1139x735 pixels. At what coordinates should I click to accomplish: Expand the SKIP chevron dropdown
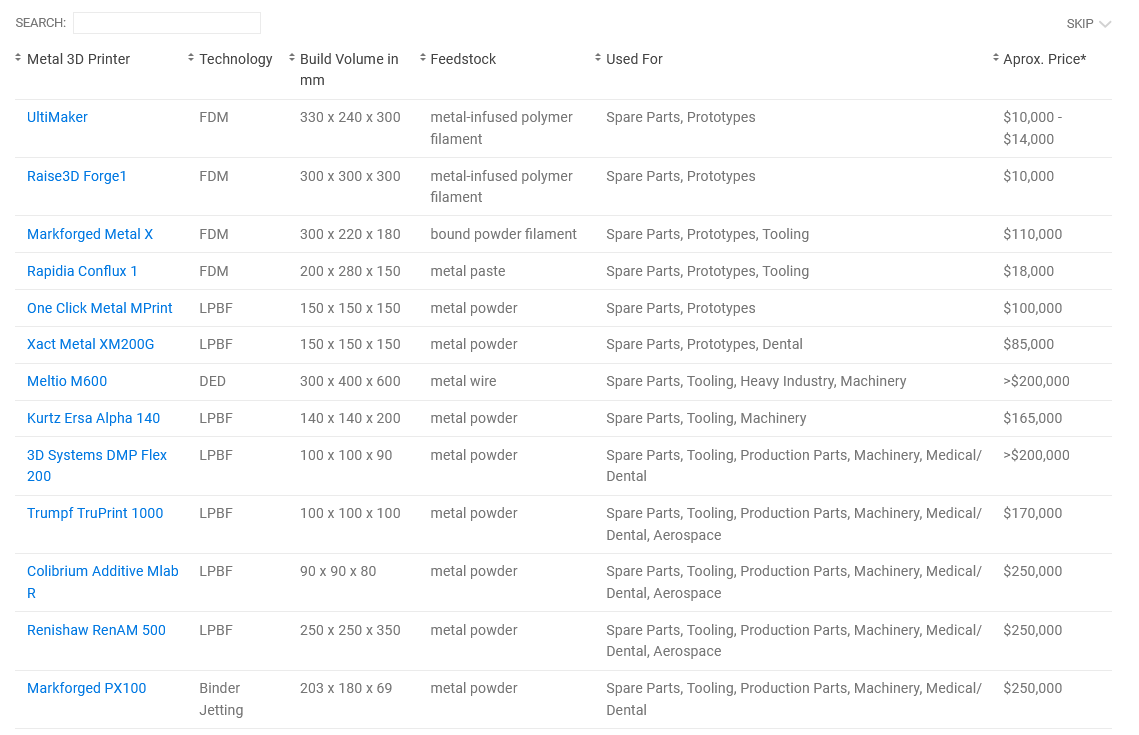pyautogui.click(x=1104, y=24)
